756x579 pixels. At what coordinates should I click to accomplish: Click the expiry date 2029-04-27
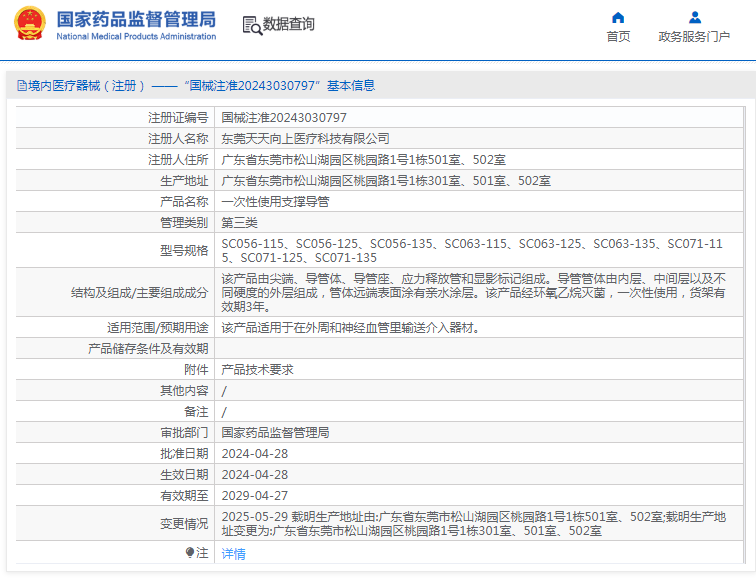point(255,496)
